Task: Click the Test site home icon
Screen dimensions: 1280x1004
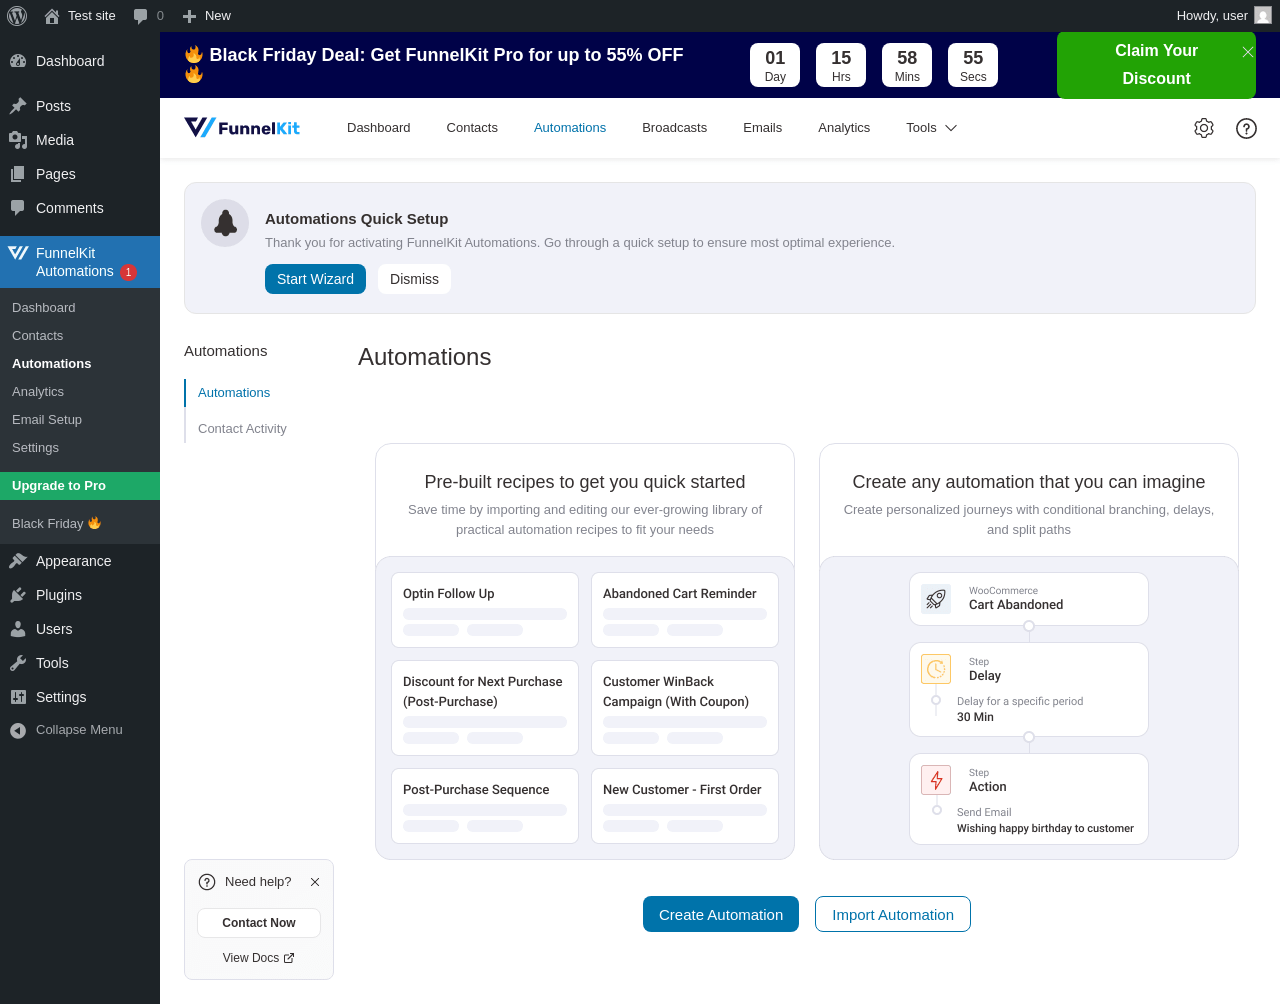Action: click(52, 16)
